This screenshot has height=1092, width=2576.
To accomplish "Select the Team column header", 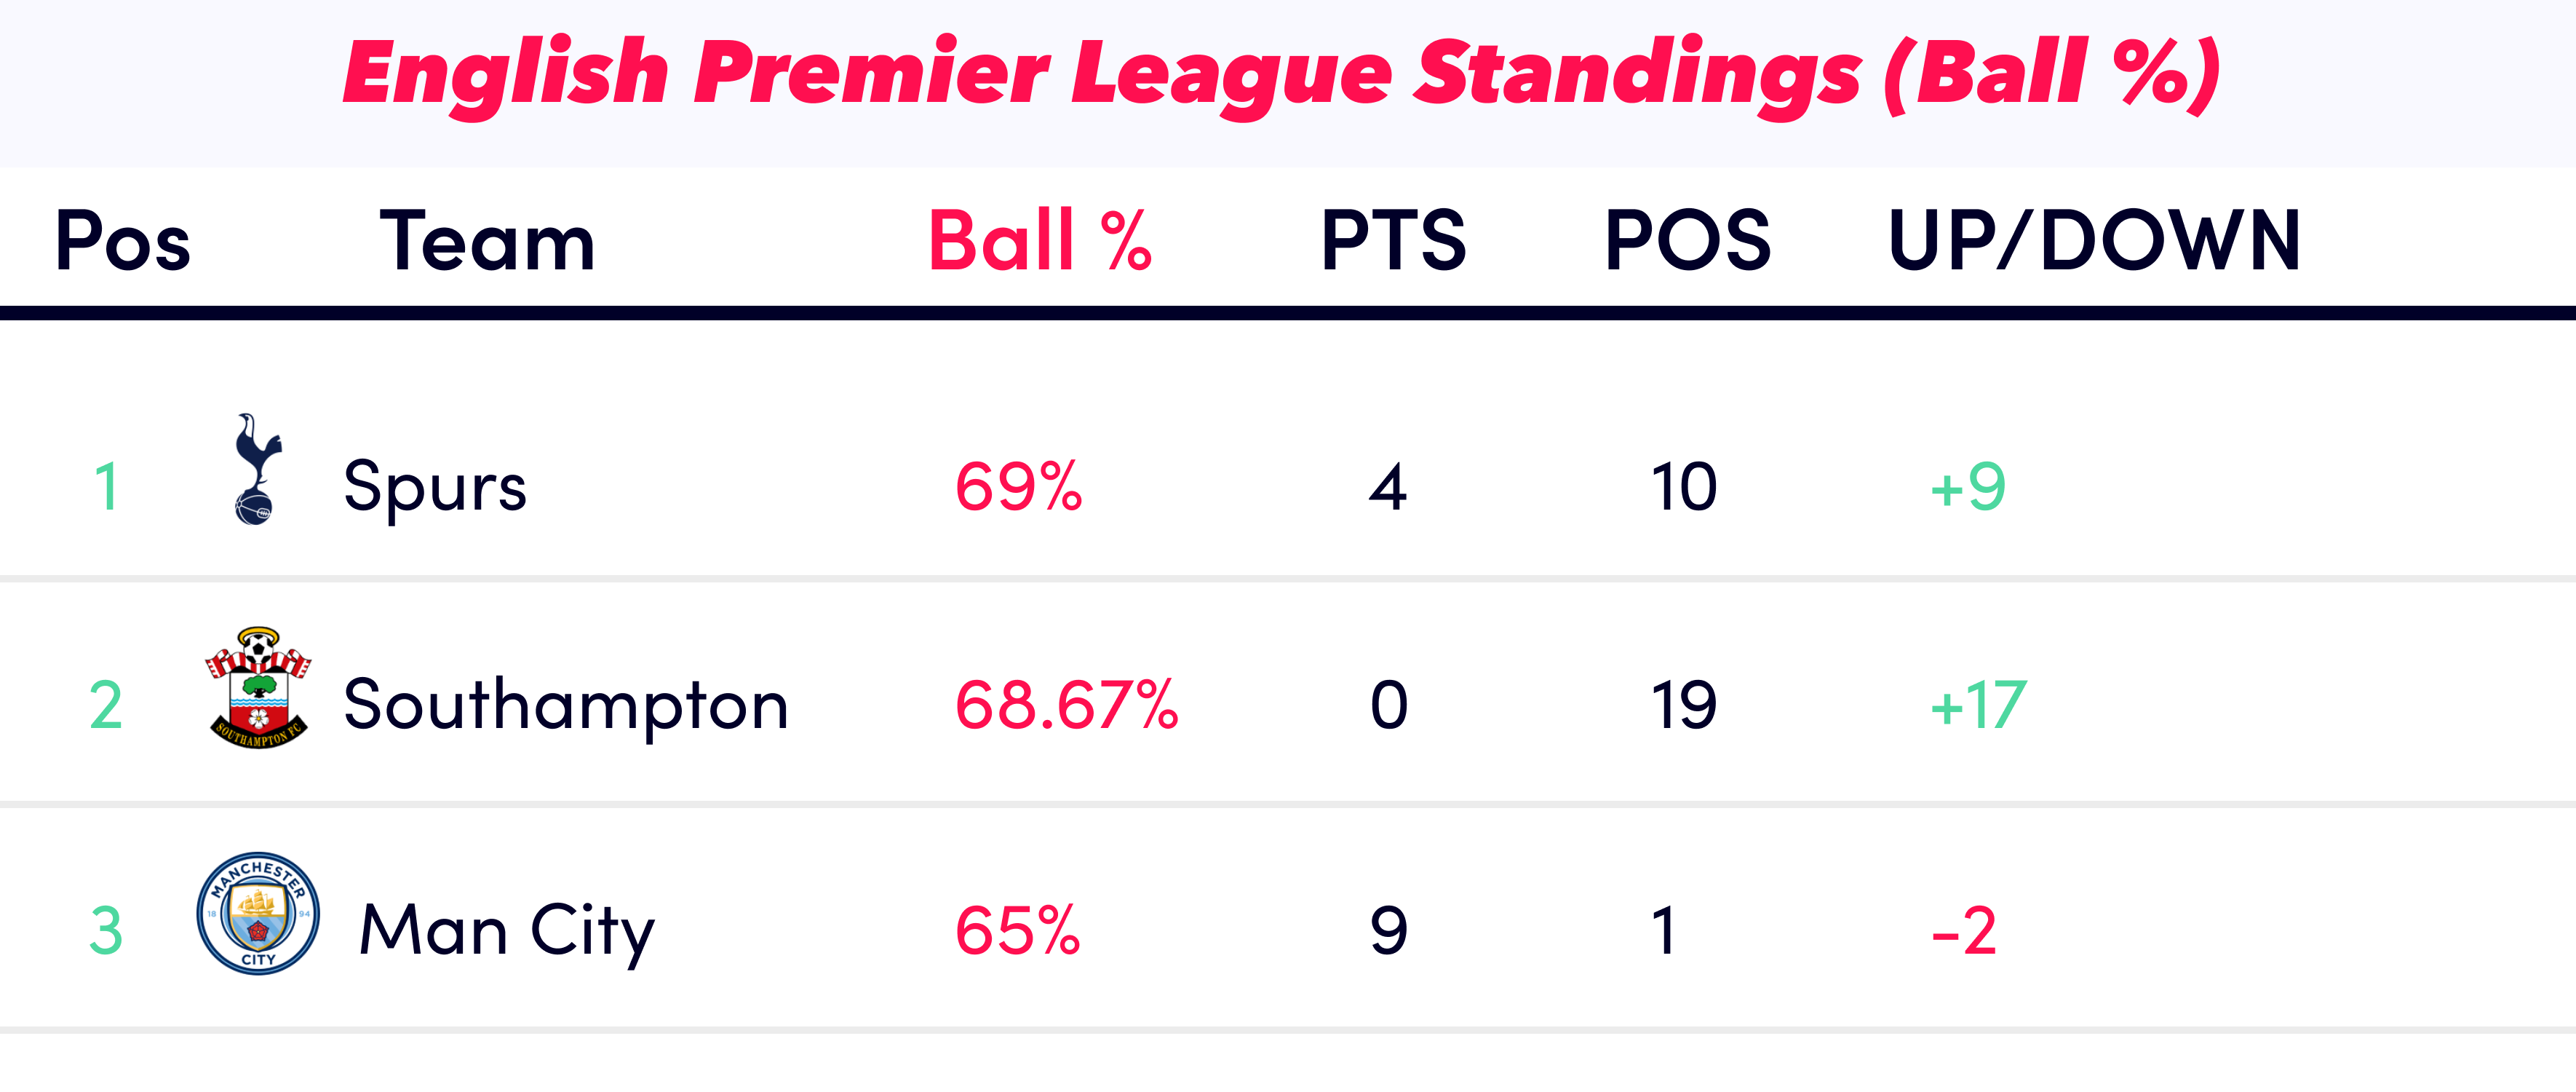I will pos(488,241).
